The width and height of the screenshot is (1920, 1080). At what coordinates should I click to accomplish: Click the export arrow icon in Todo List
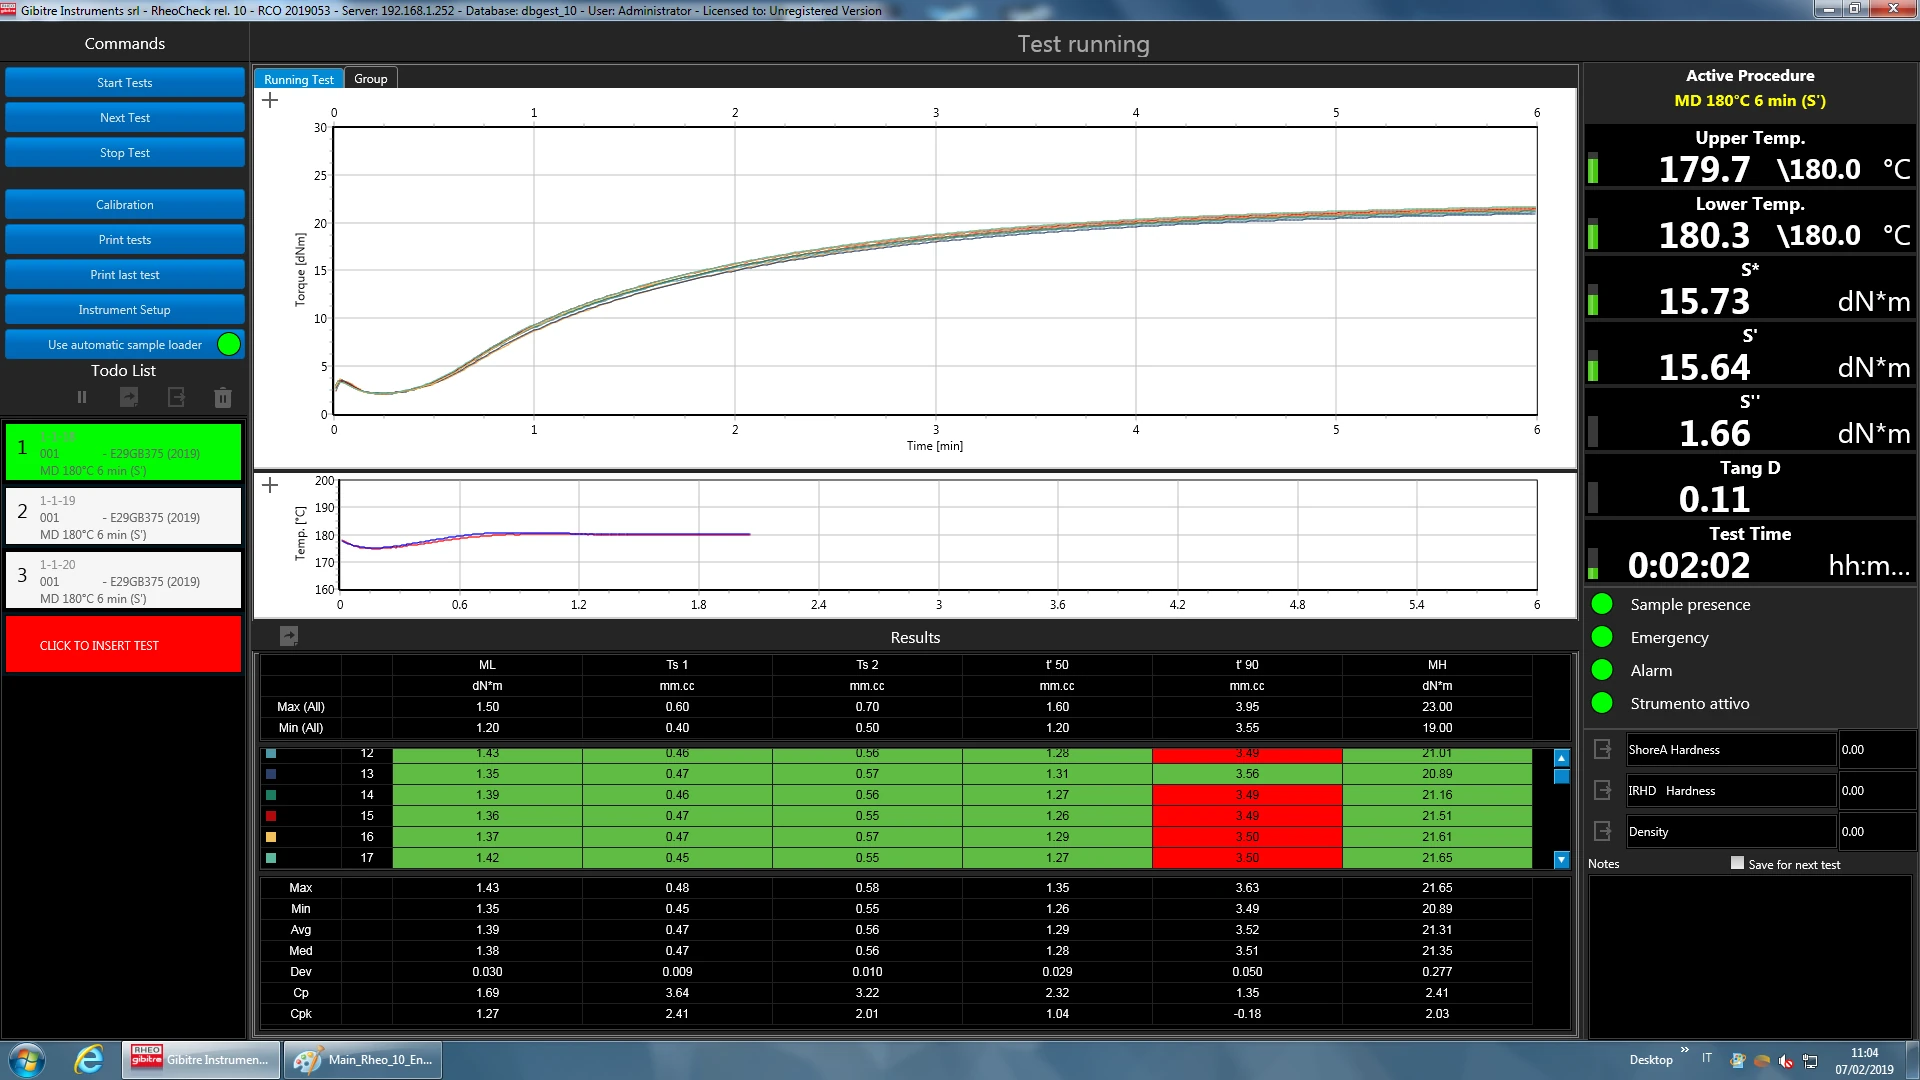(176, 397)
